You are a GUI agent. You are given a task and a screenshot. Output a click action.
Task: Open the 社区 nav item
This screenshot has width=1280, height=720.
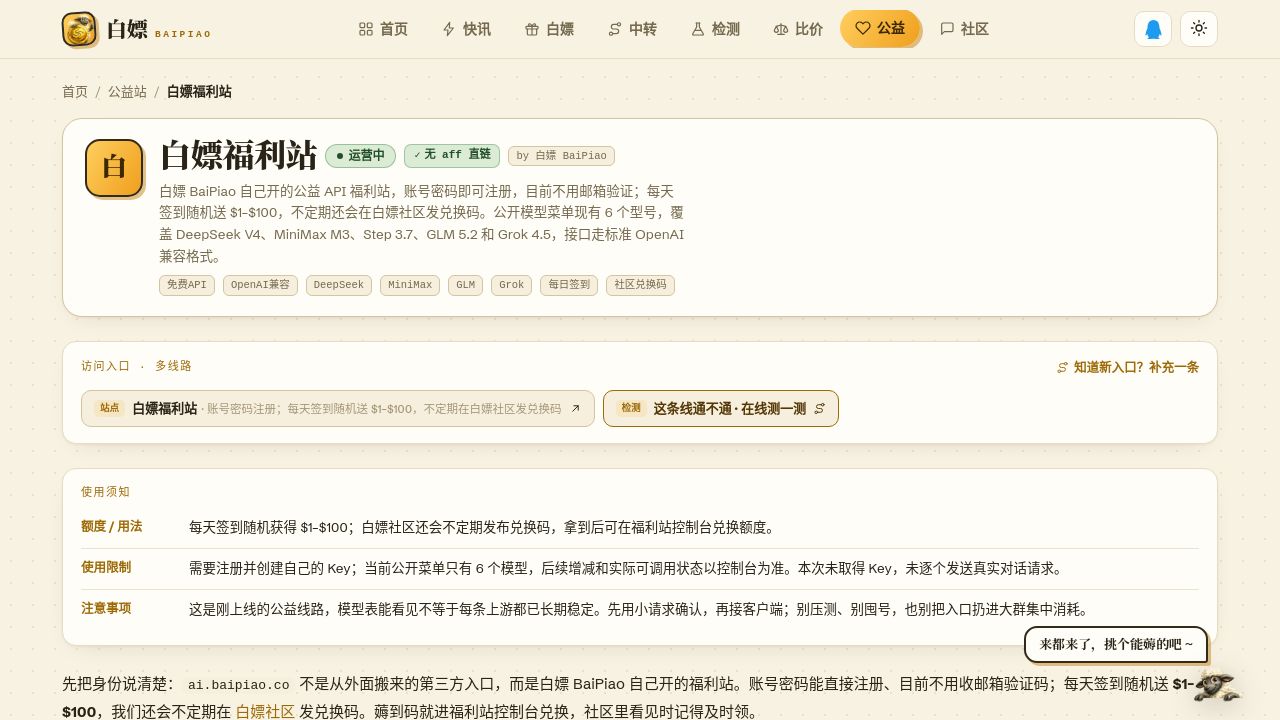point(965,29)
